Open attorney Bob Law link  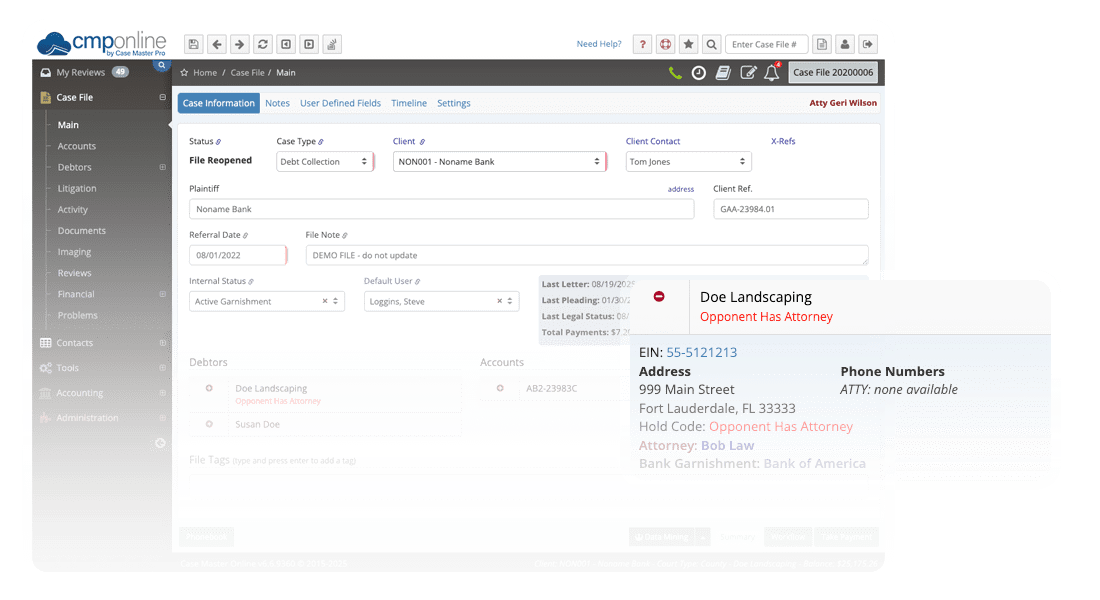[728, 445]
